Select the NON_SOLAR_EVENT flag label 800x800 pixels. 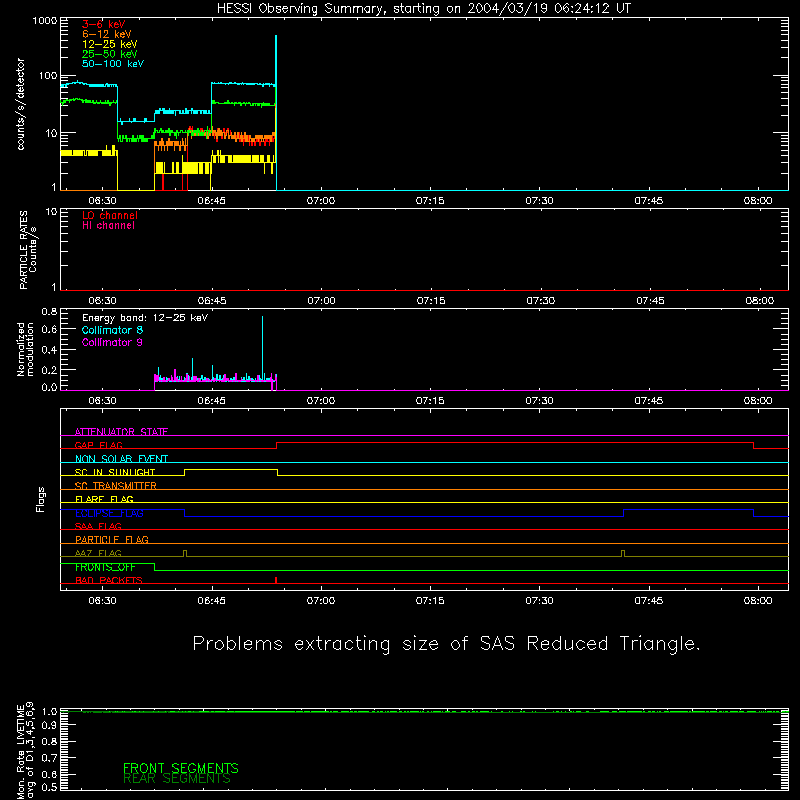(121, 459)
